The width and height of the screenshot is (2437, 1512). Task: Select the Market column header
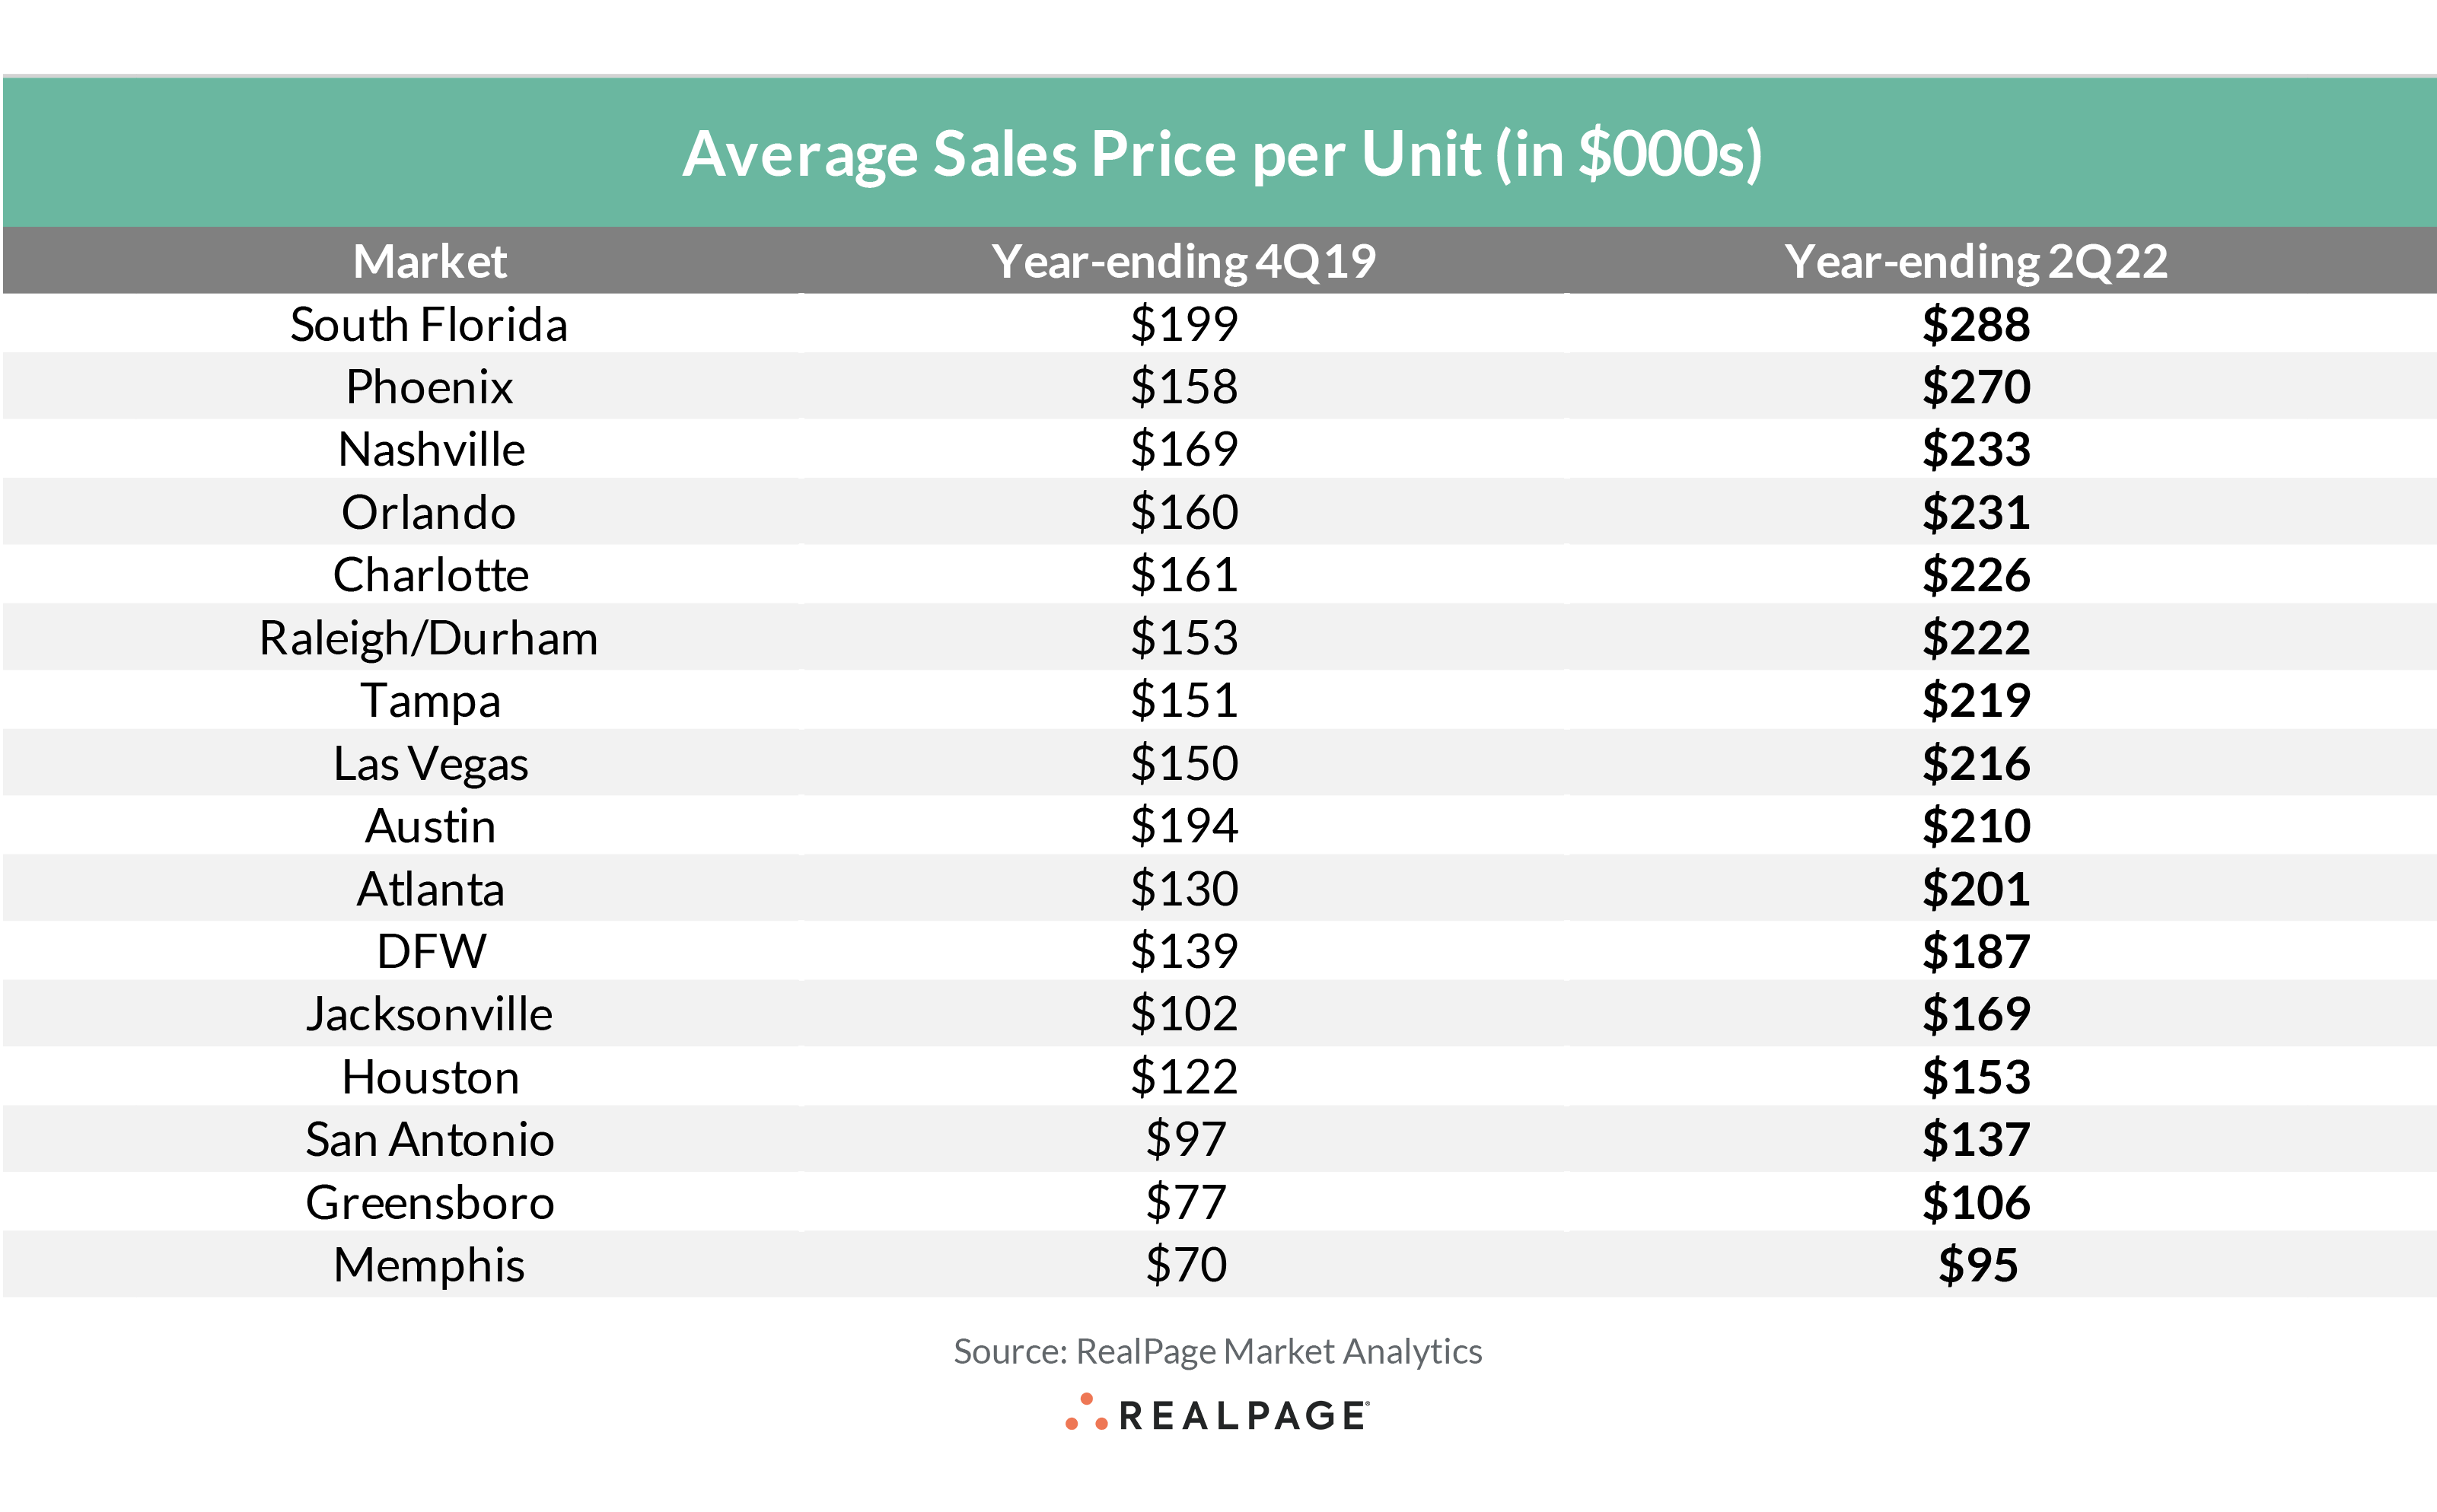click(430, 261)
